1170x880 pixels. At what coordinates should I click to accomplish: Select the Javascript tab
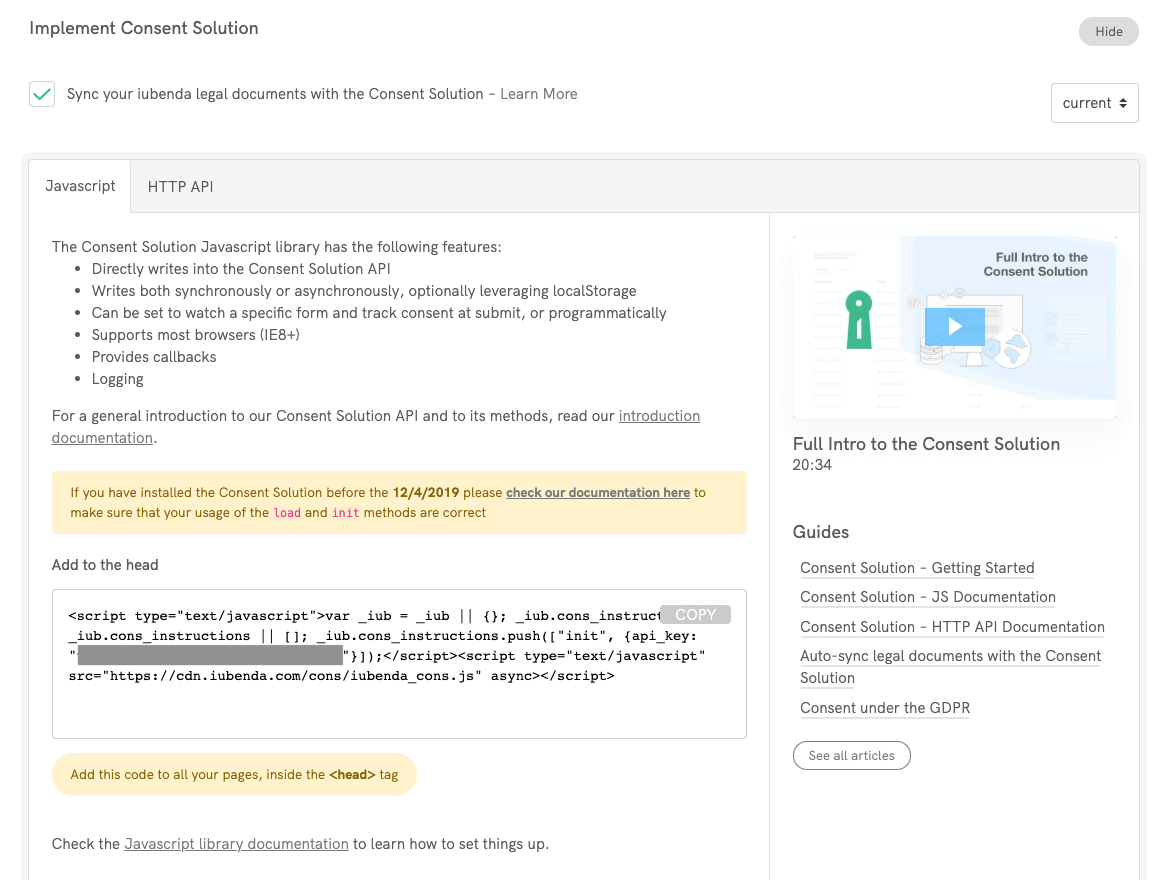pyautogui.click(x=79, y=186)
